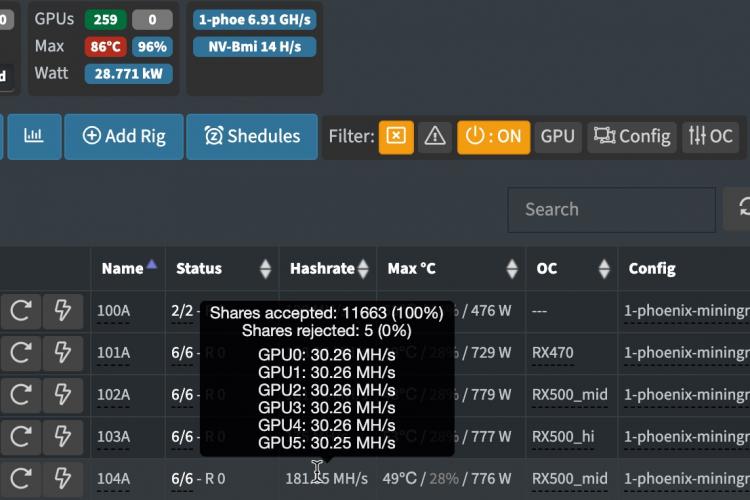Click the Add Rig button

coord(124,136)
